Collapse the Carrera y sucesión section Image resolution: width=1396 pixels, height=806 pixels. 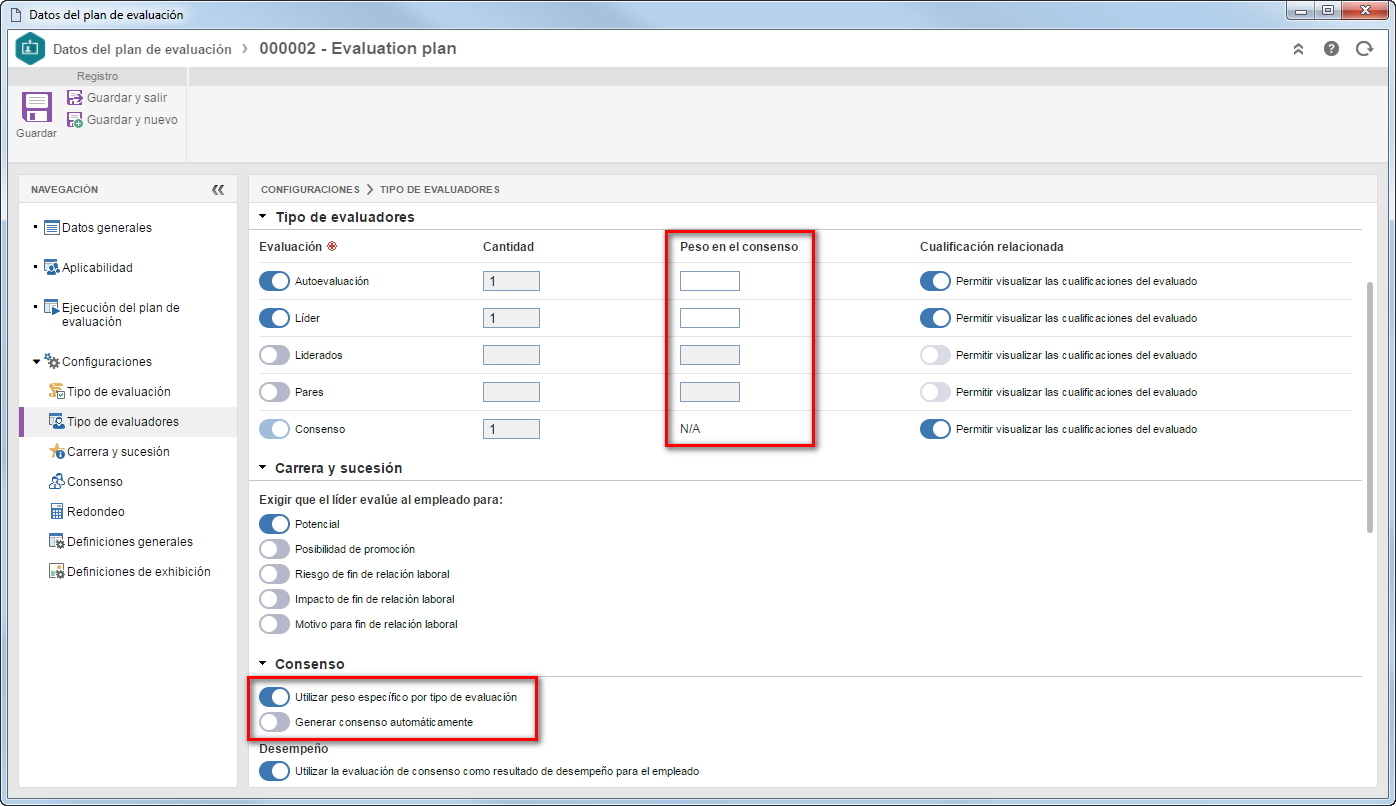[263, 468]
